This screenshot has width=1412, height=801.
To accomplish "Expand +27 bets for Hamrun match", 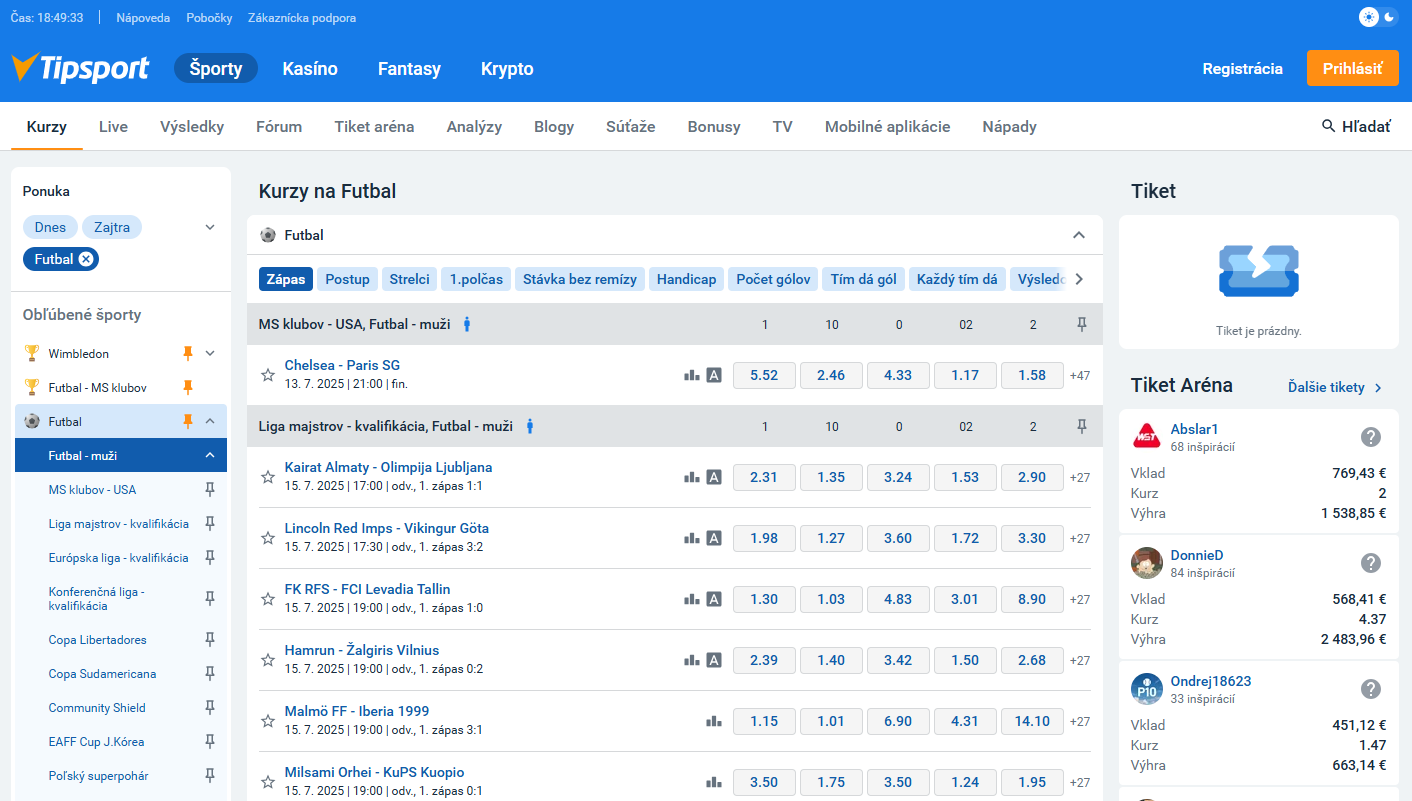I will coord(1080,660).
